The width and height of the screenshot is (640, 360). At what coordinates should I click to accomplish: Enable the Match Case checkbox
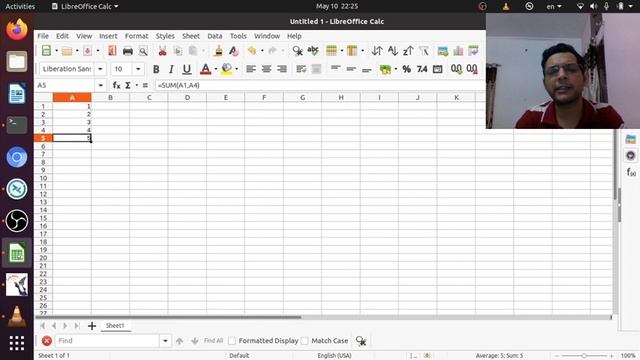click(304, 340)
